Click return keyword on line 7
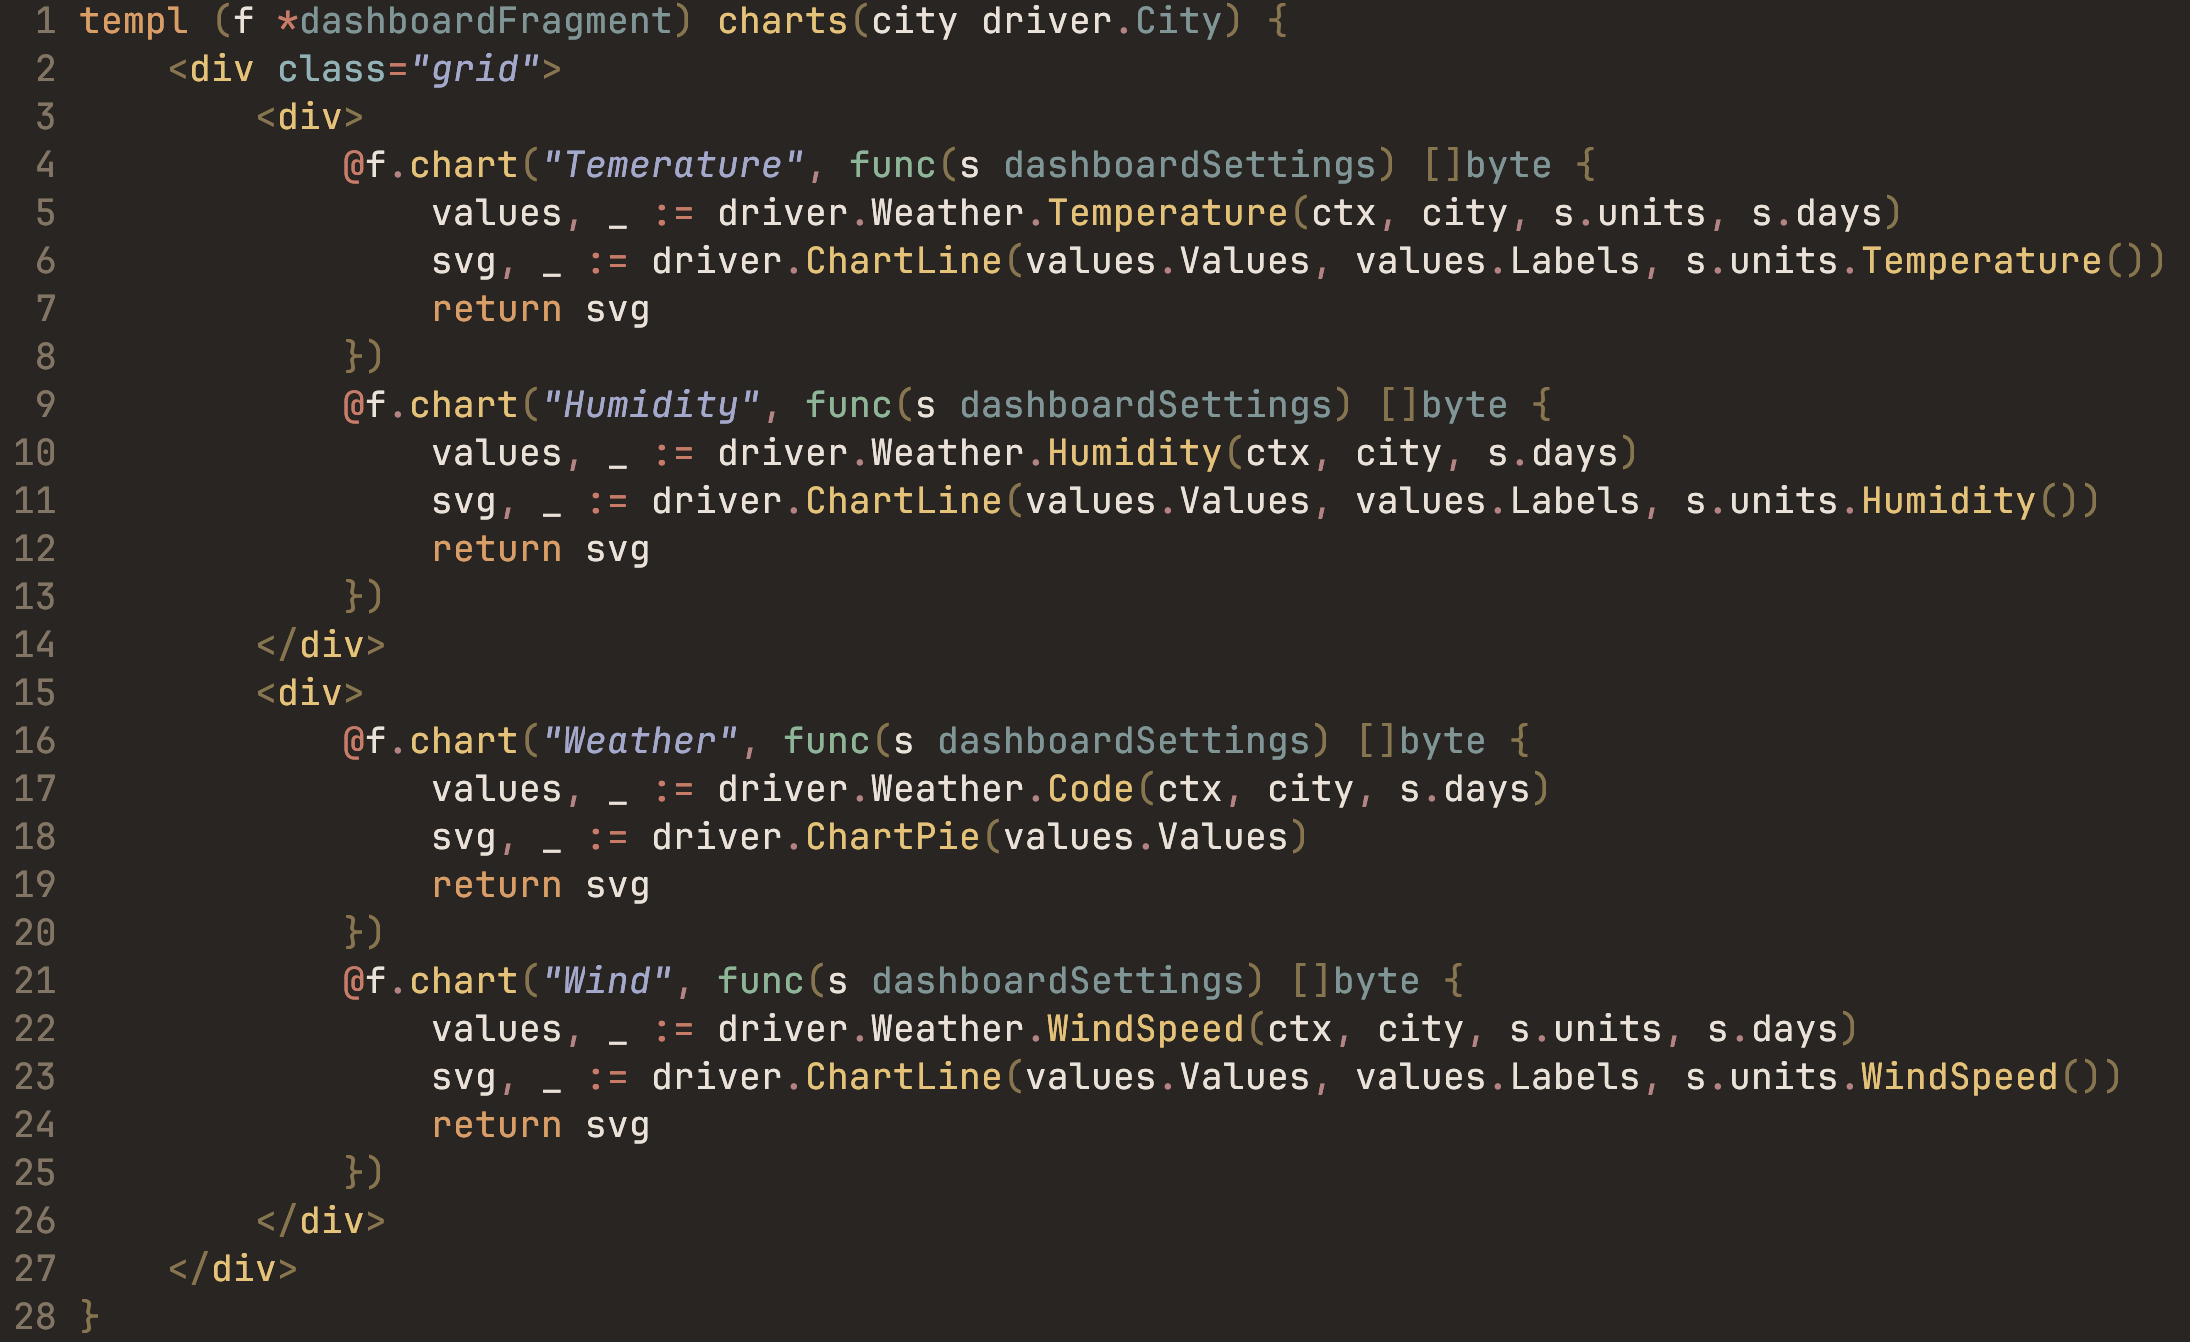The width and height of the screenshot is (2190, 1342). tap(497, 309)
